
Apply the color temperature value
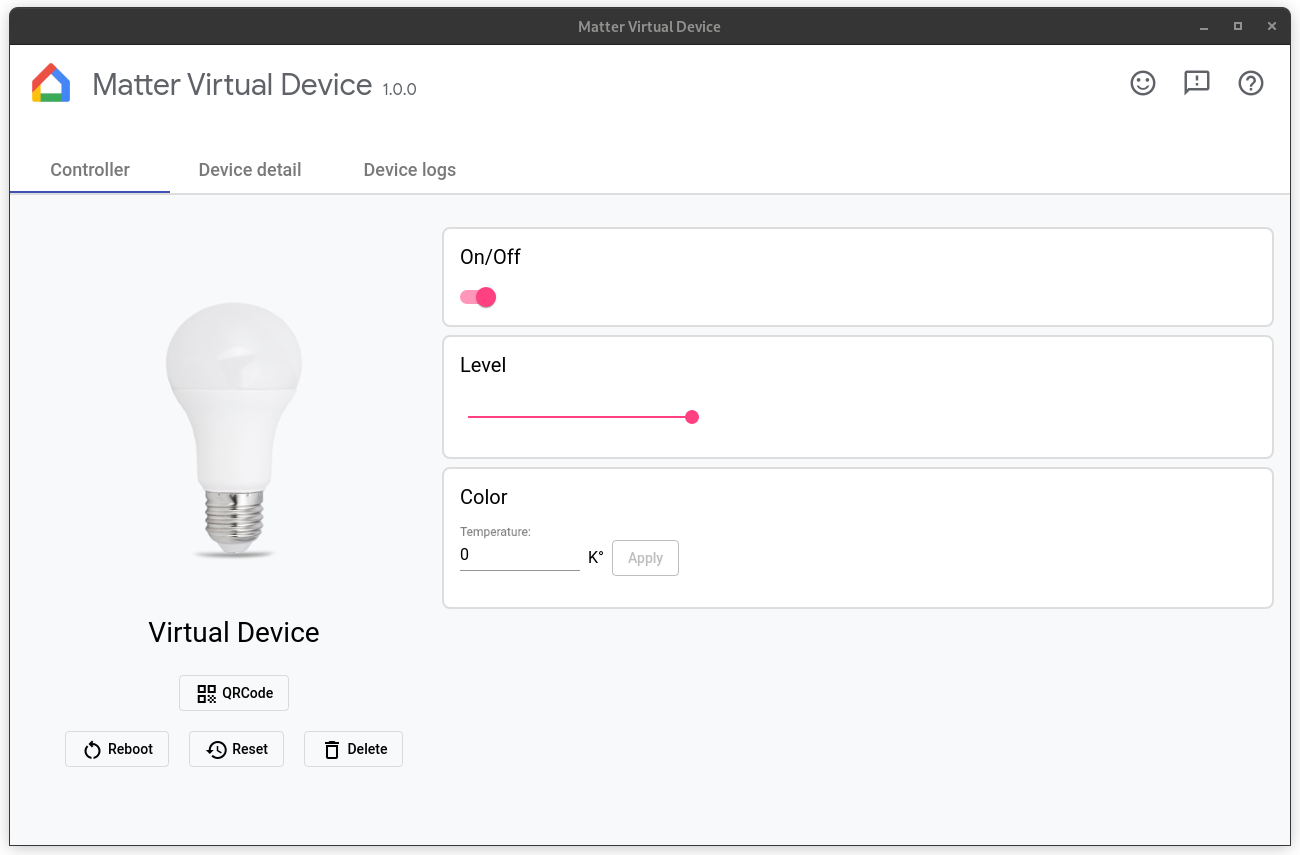click(x=645, y=558)
